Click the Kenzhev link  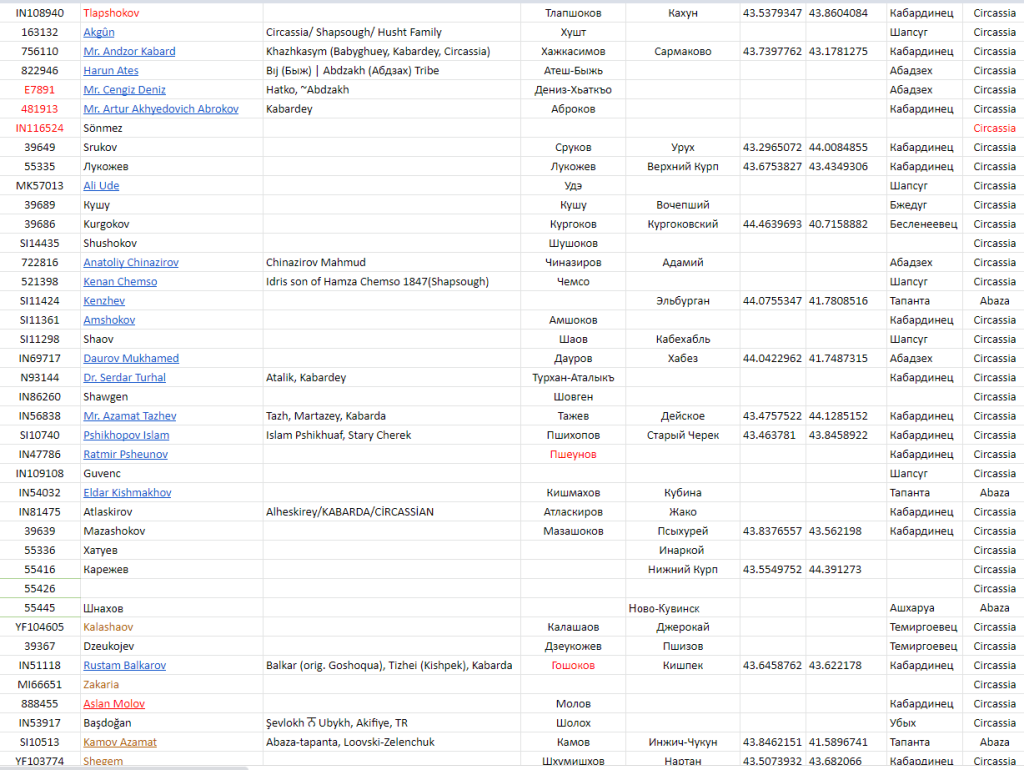click(x=104, y=301)
